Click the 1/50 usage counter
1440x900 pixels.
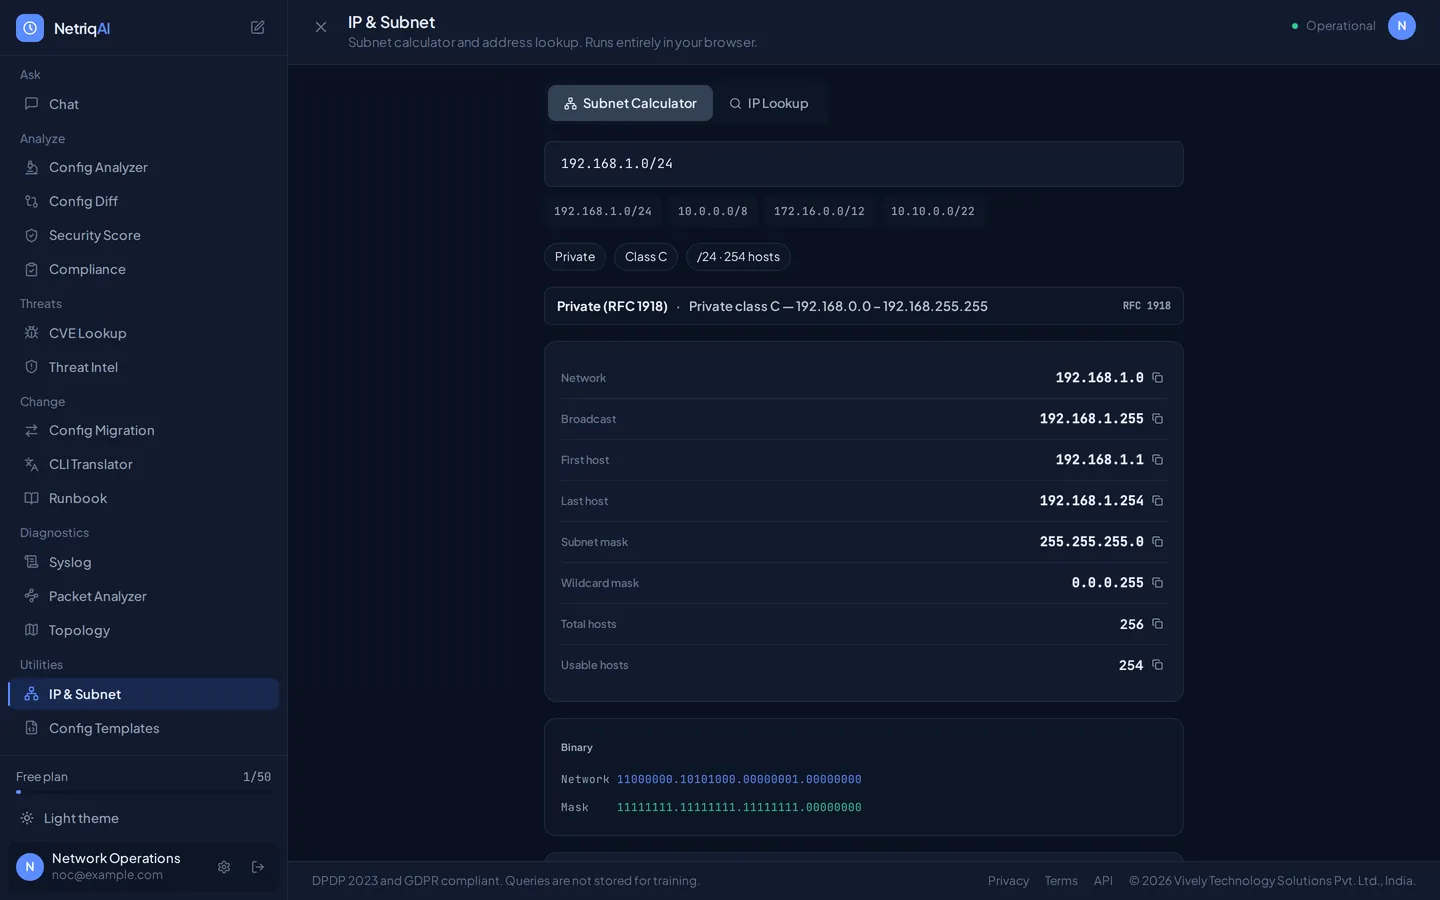tap(257, 777)
